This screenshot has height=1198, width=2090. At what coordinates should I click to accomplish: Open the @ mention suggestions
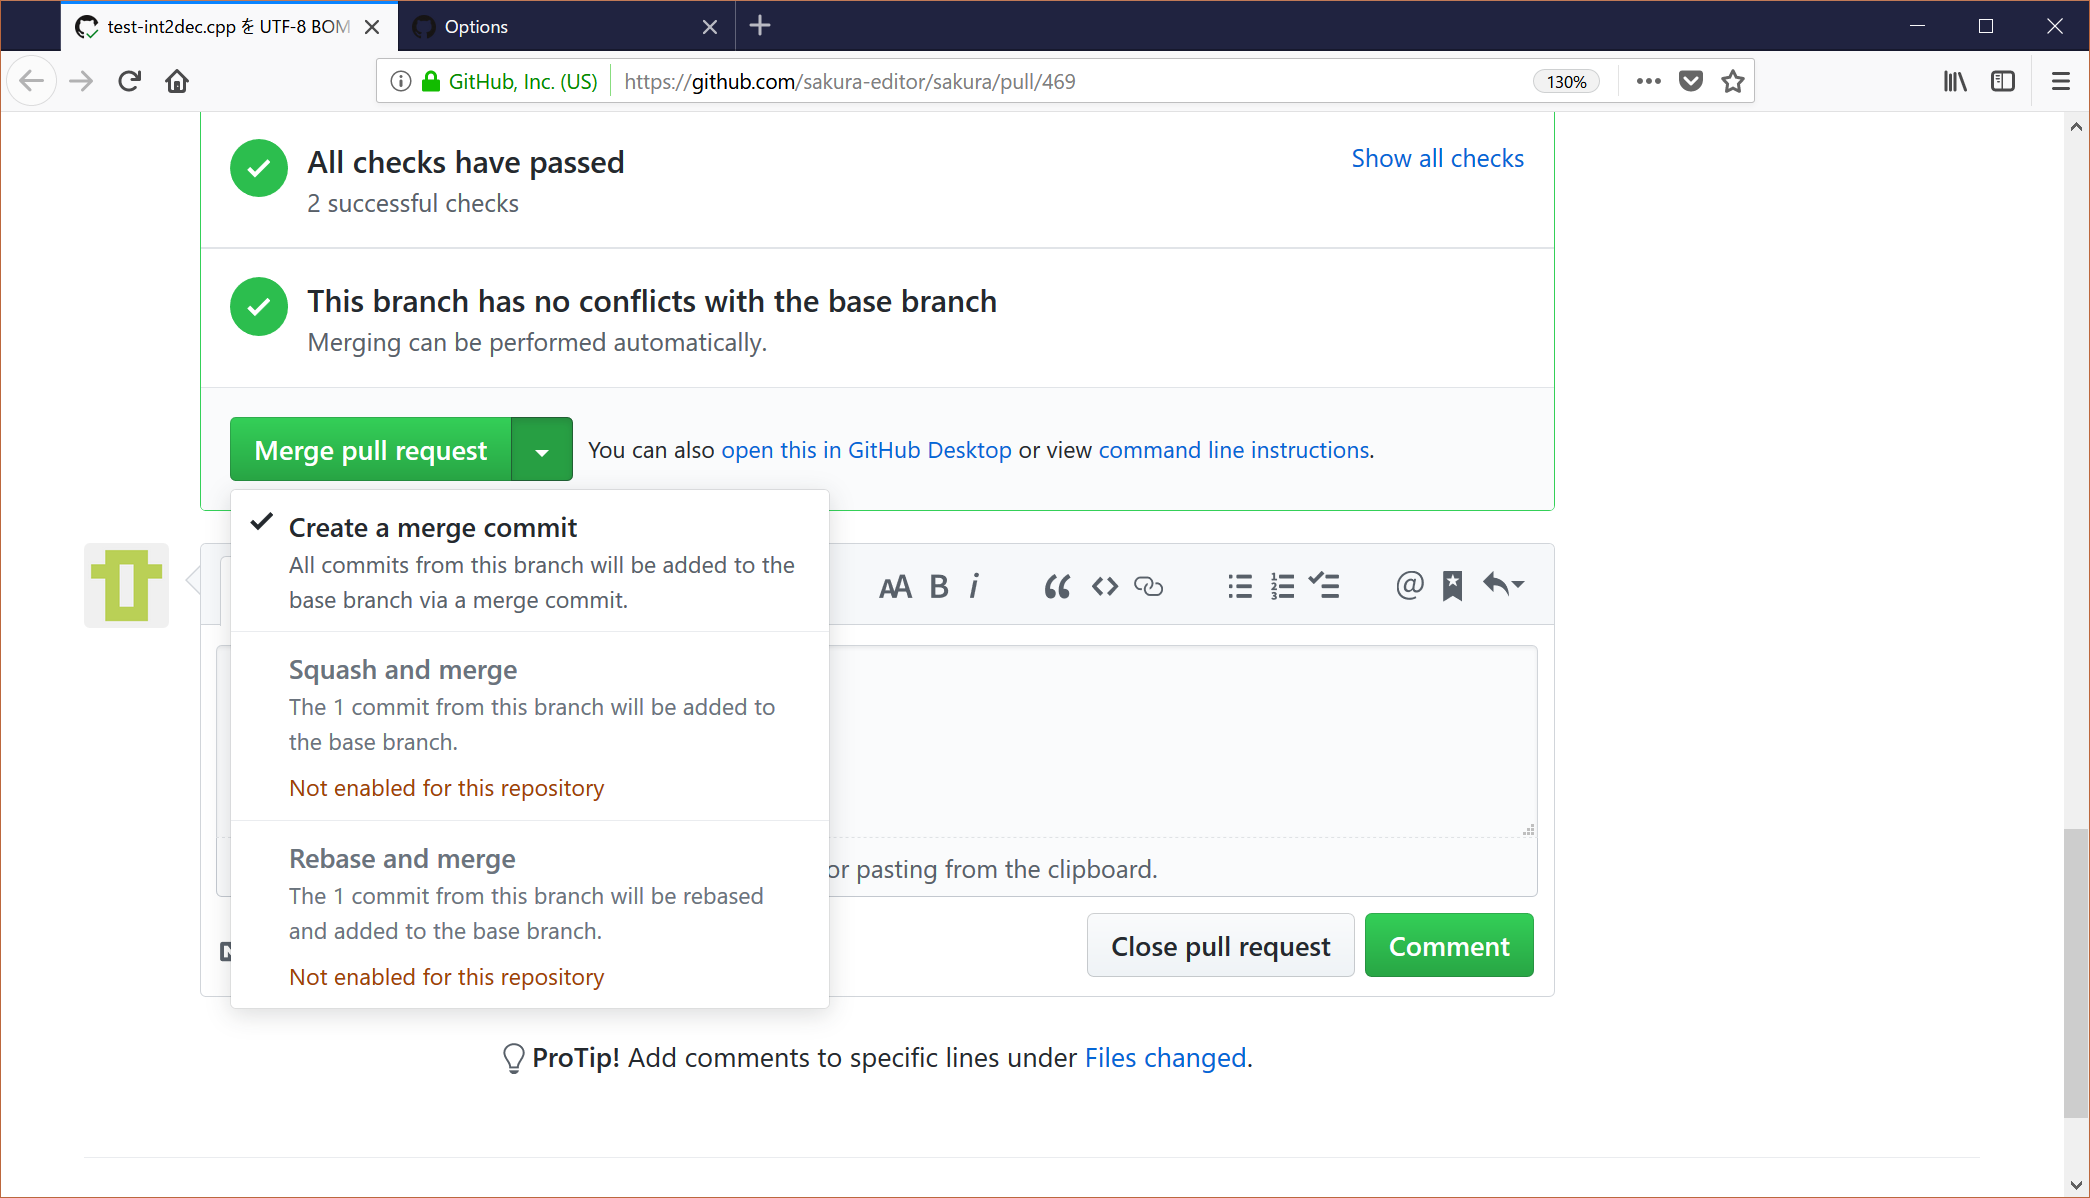1409,586
